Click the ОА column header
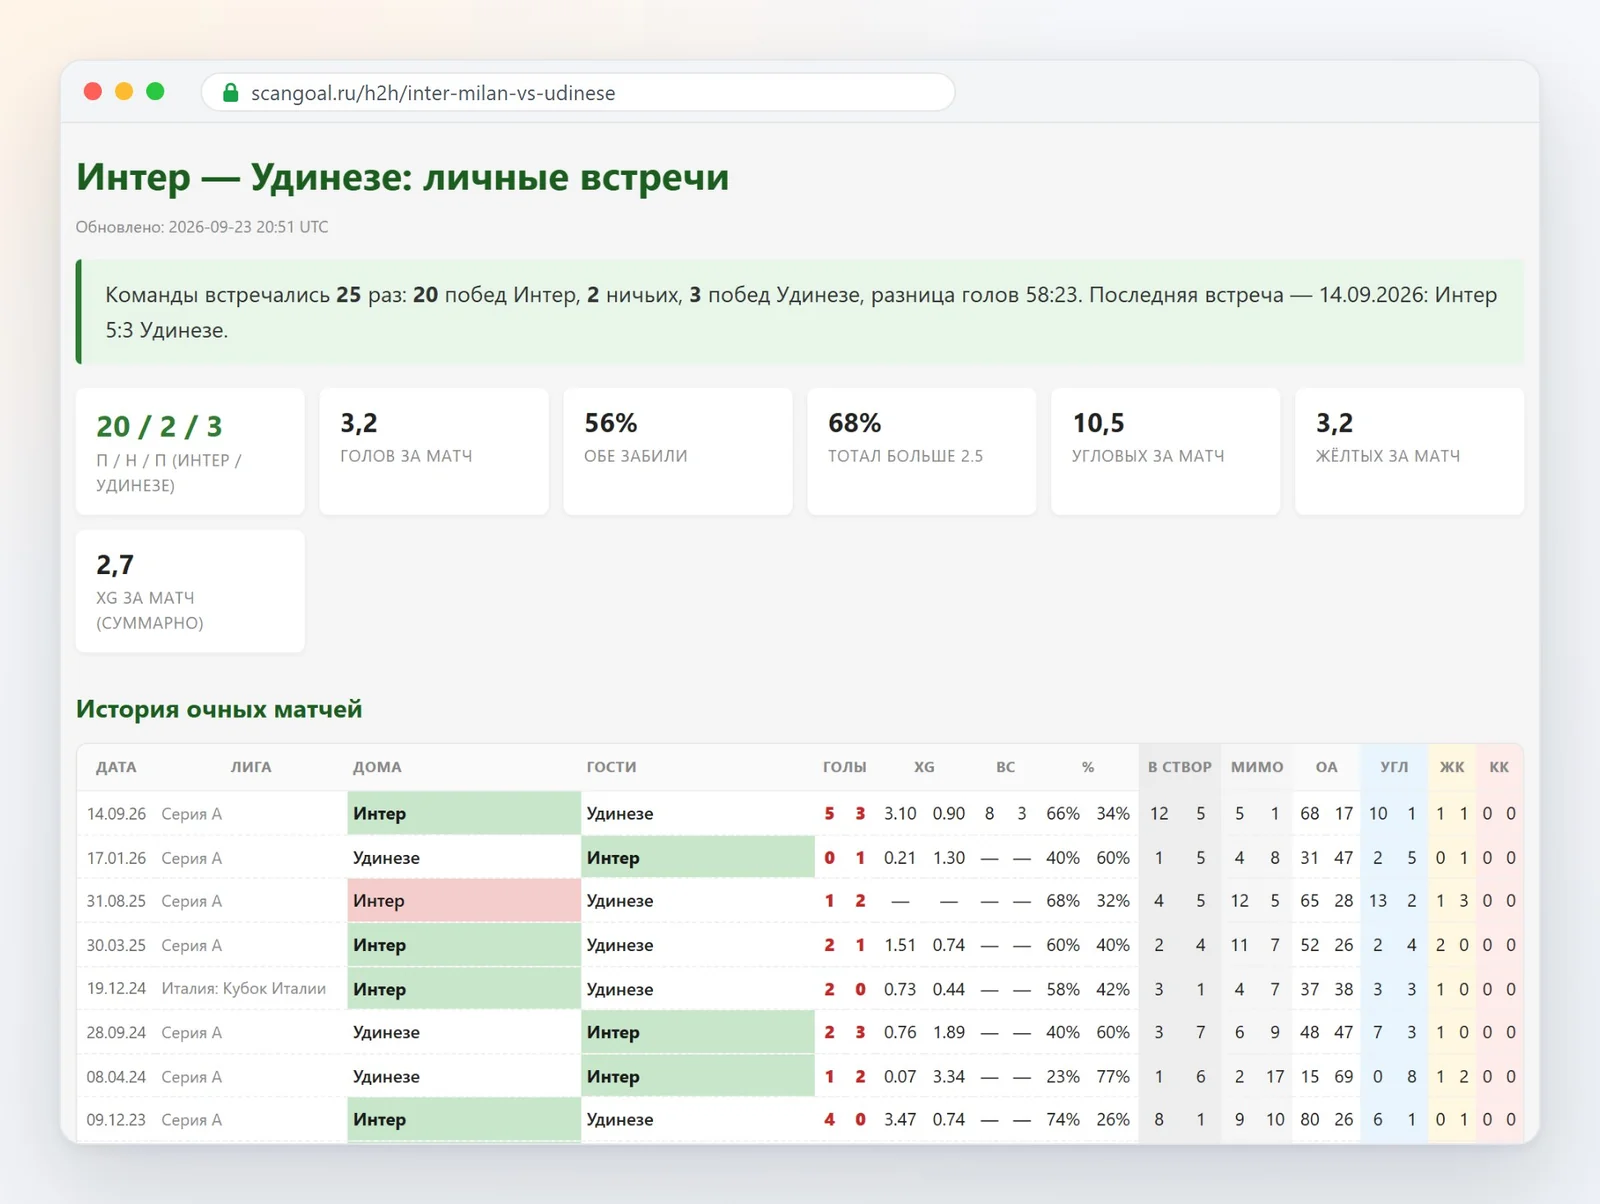1600x1204 pixels. (1326, 767)
